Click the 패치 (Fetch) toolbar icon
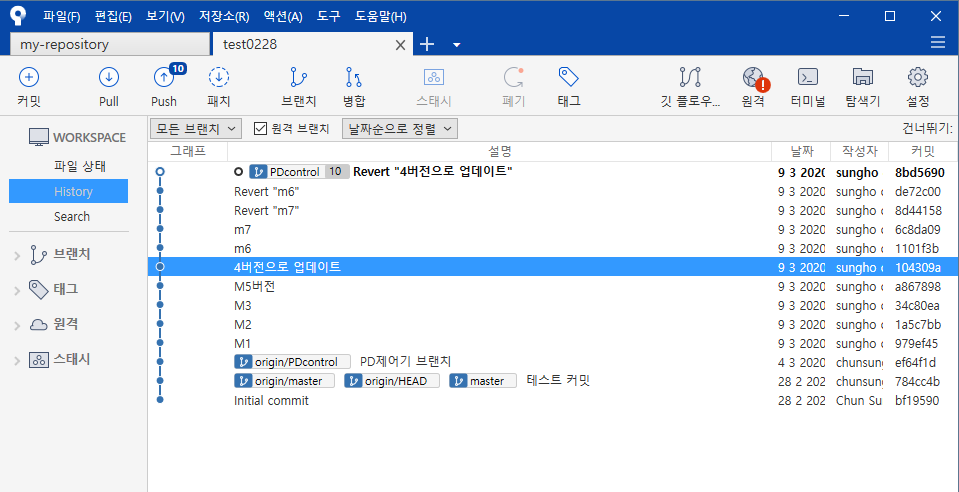The height and width of the screenshot is (492, 959). pos(218,77)
